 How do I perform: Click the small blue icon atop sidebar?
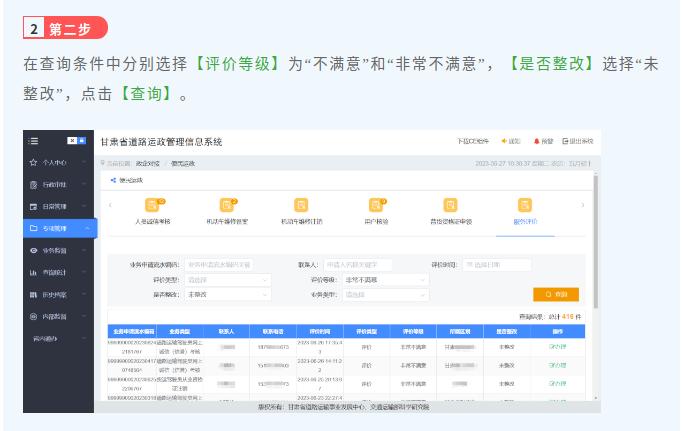(x=82, y=140)
